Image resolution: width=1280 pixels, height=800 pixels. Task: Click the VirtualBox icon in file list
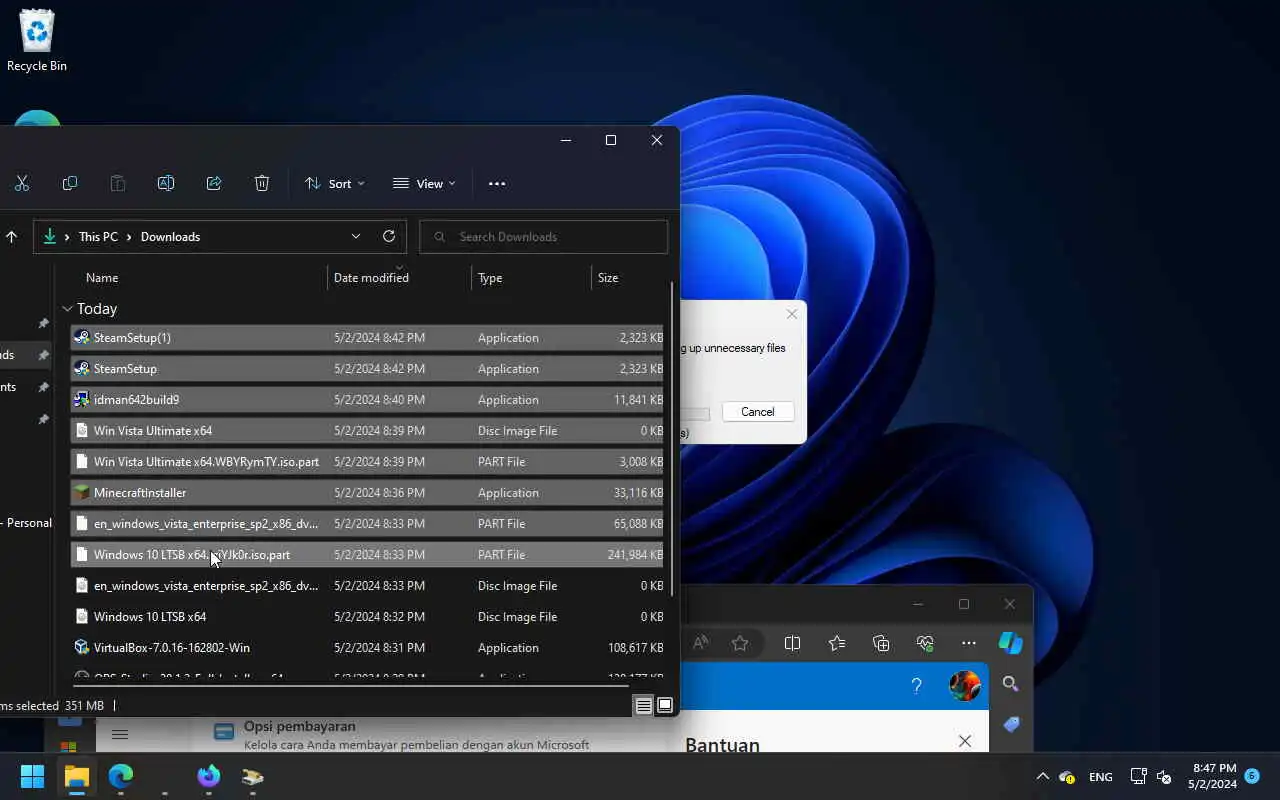(82, 648)
